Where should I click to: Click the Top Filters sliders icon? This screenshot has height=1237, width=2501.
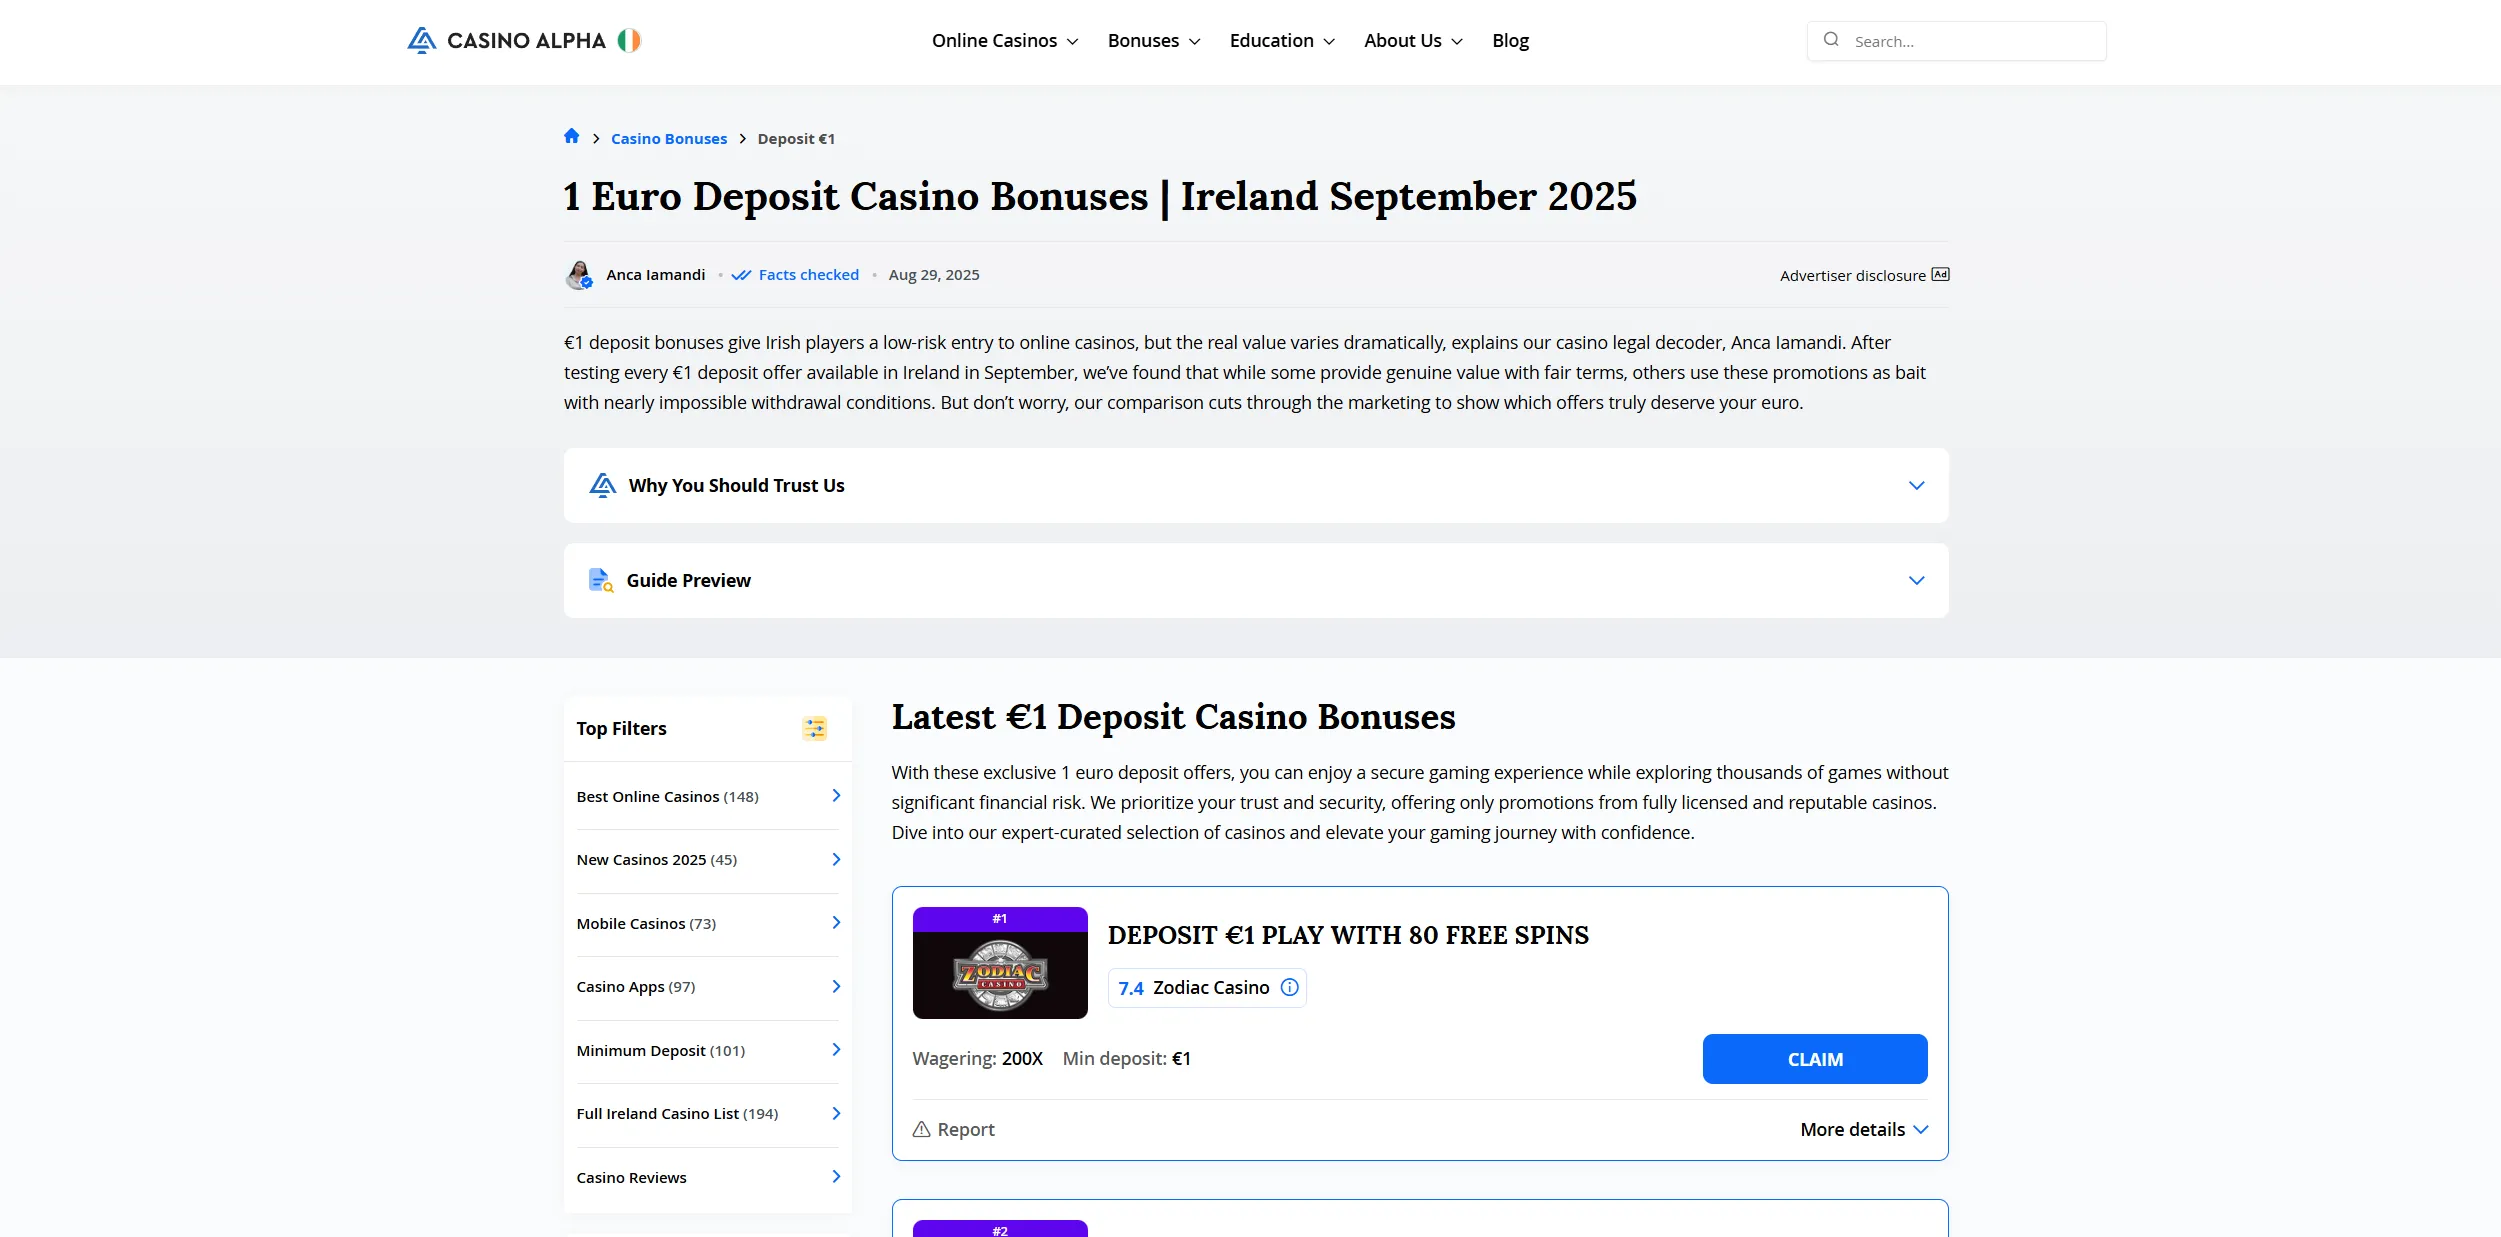815,728
